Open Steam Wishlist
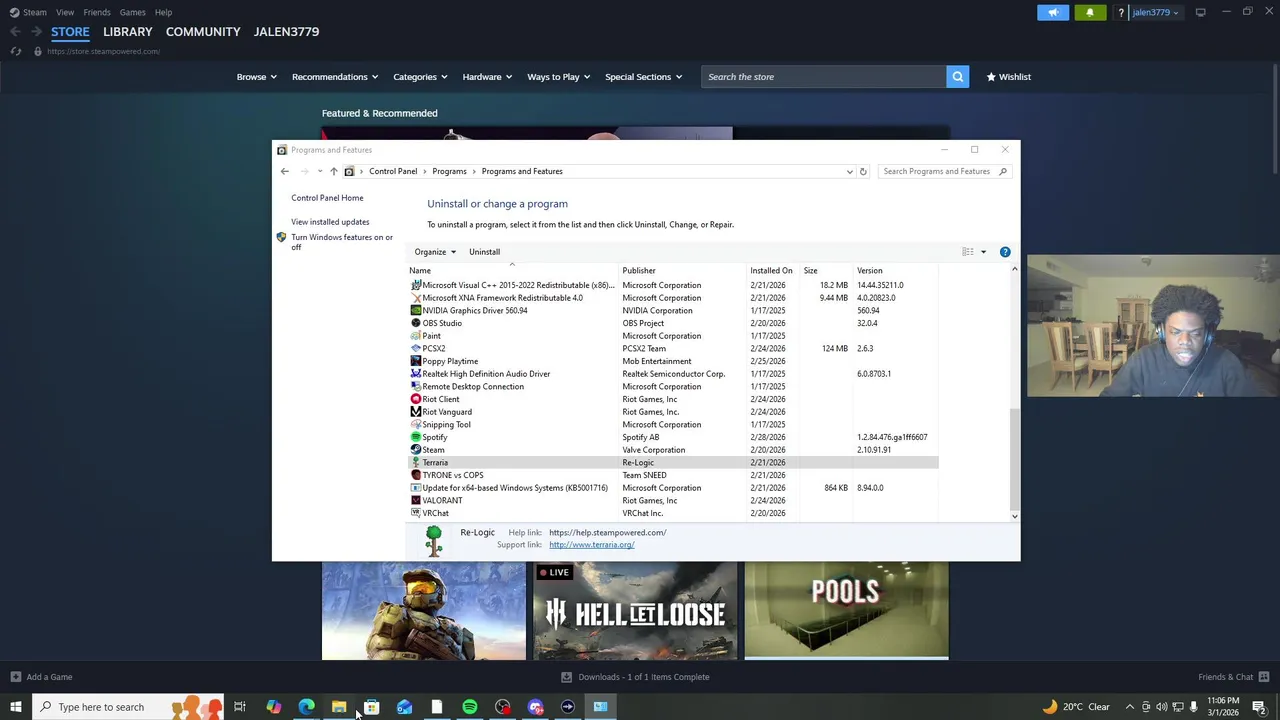Image resolution: width=1280 pixels, height=720 pixels. pos(1008,76)
